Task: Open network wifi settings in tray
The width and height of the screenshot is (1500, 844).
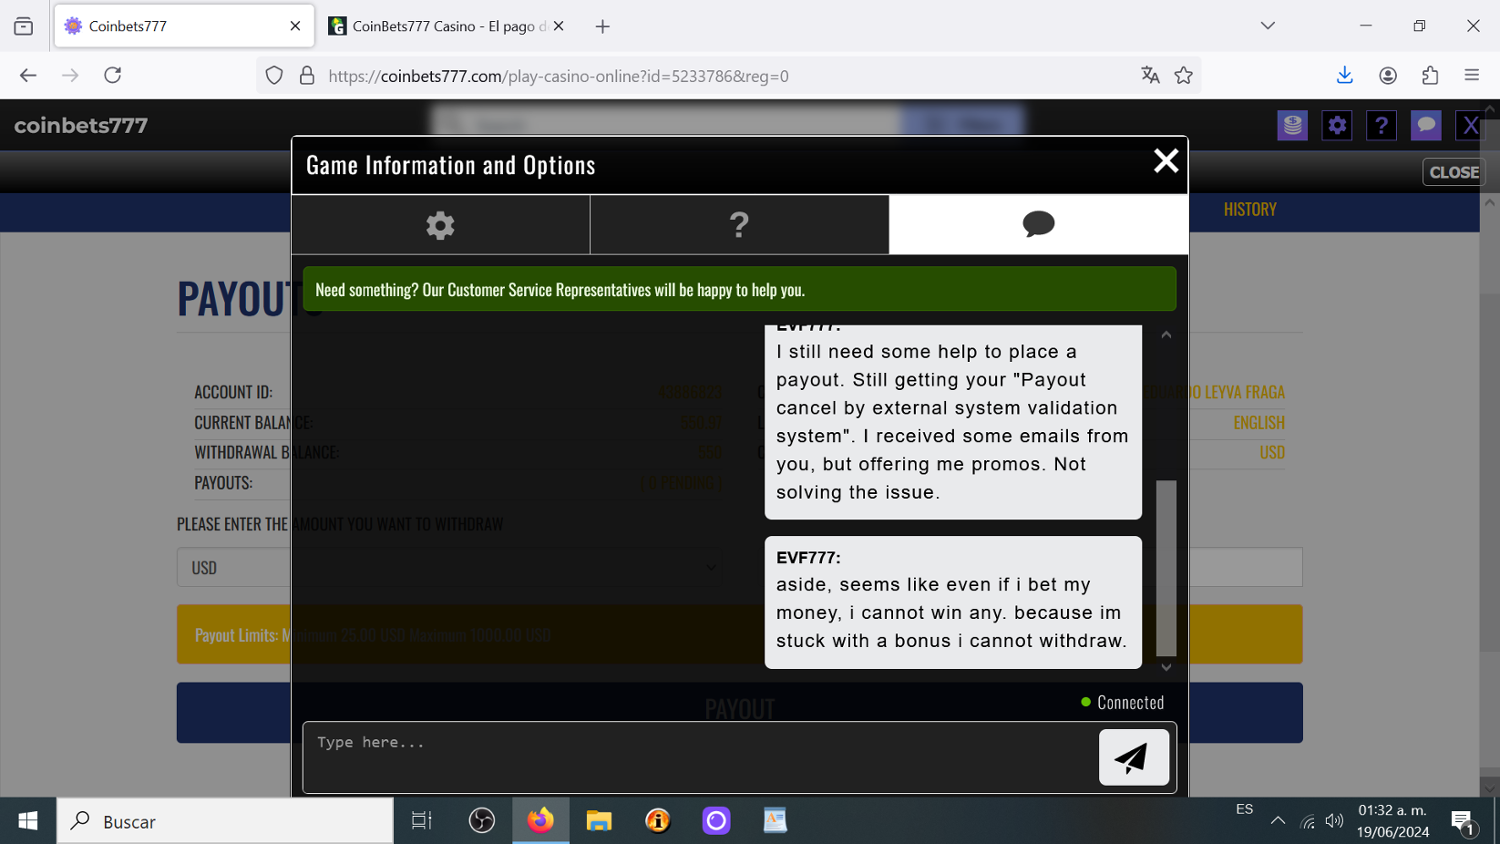Action: pyautogui.click(x=1307, y=821)
